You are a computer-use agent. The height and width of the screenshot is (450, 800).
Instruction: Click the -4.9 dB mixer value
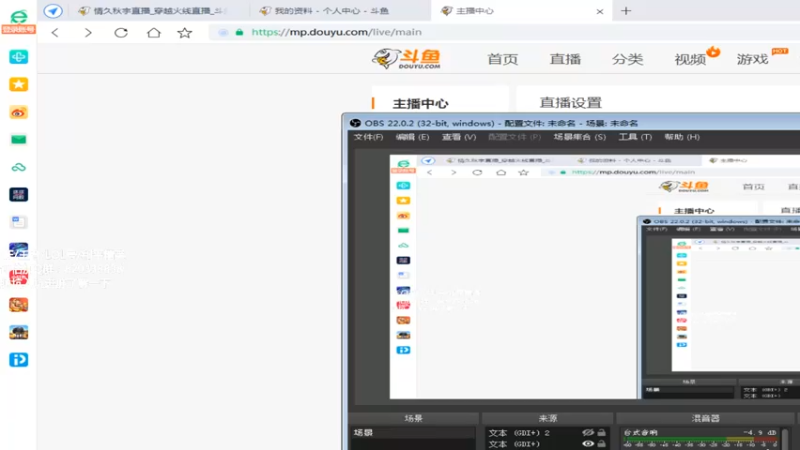point(760,433)
